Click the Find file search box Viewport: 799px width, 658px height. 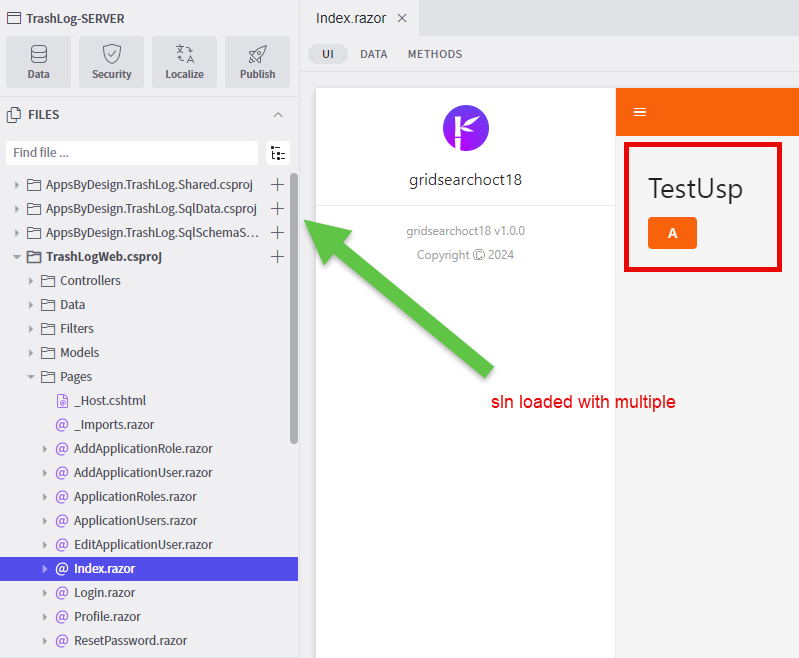click(132, 153)
